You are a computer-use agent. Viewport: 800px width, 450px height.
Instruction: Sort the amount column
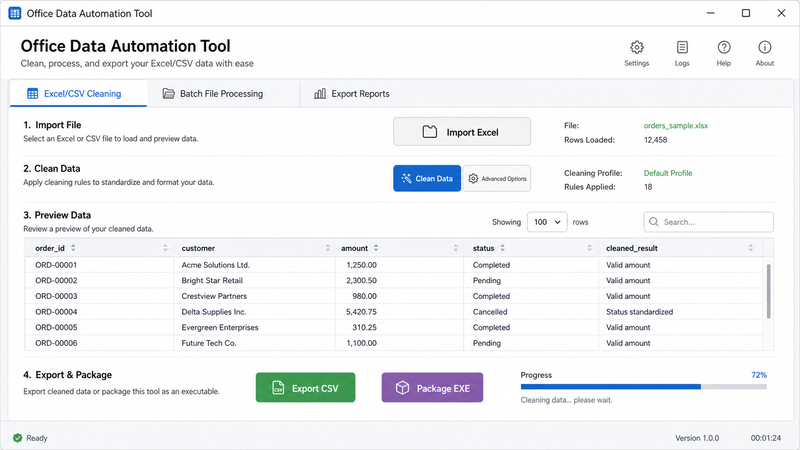376,248
